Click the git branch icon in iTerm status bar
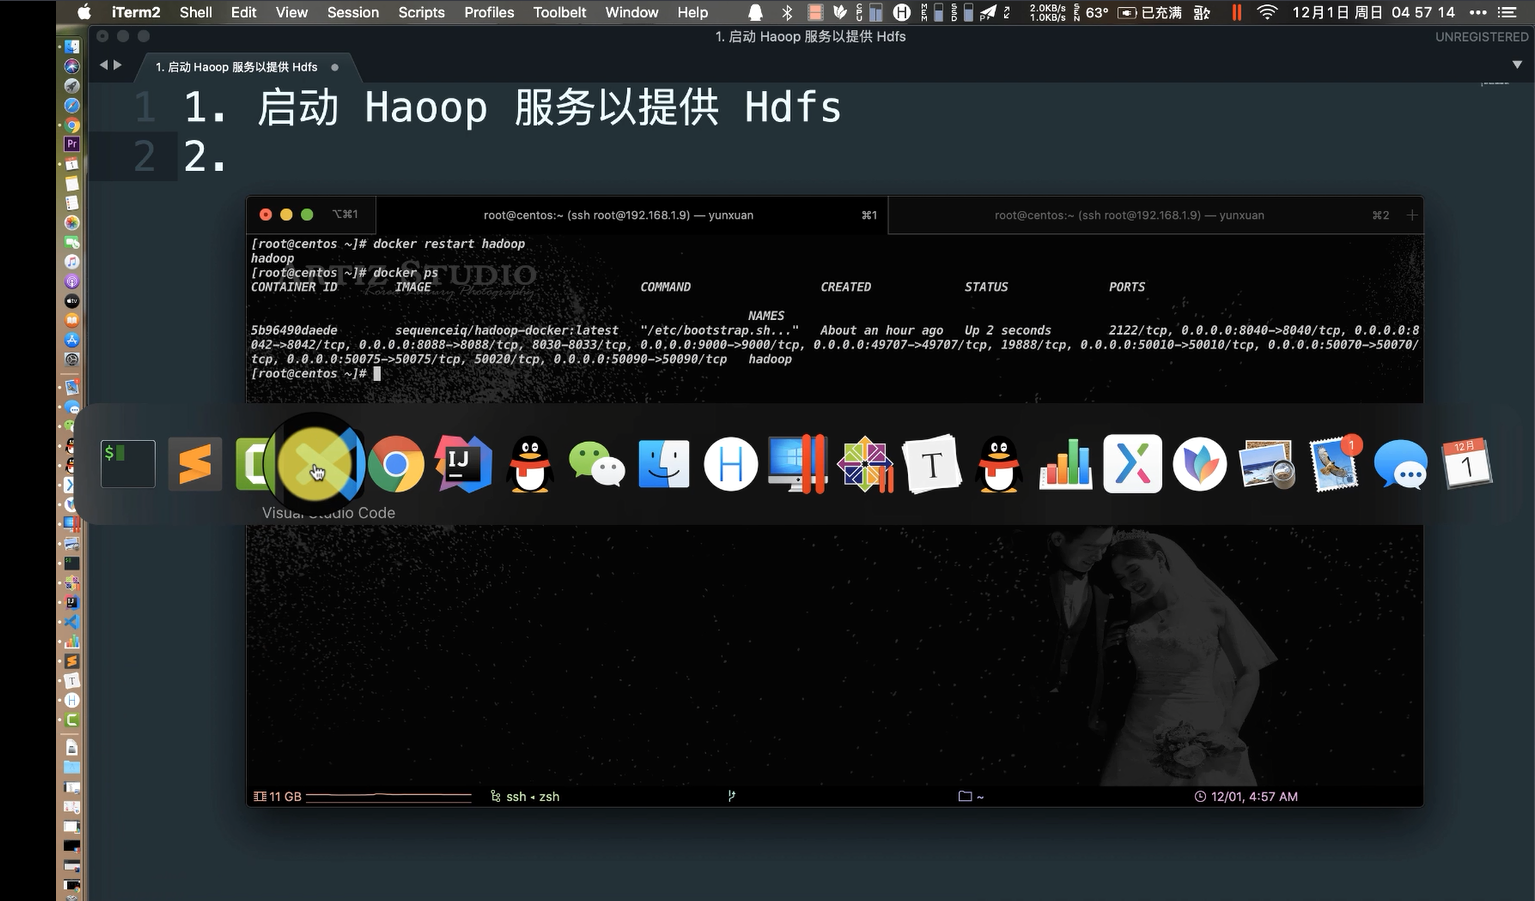 click(731, 797)
